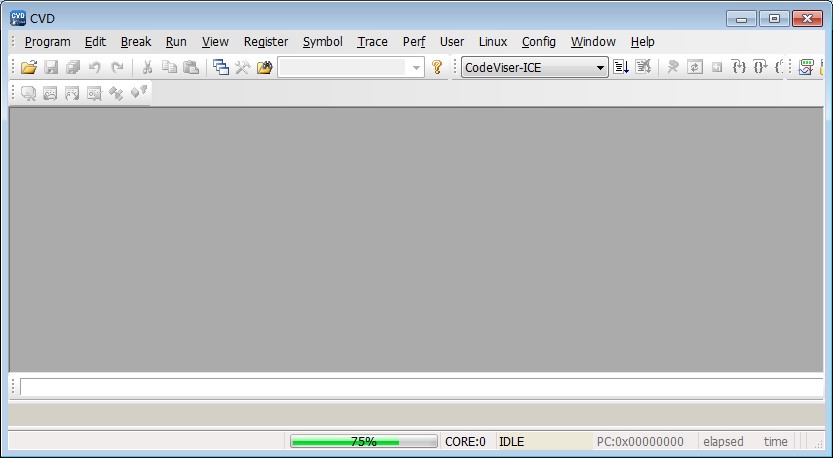Click the CVD application icon in title bar
The height and width of the screenshot is (458, 833).
pos(18,18)
